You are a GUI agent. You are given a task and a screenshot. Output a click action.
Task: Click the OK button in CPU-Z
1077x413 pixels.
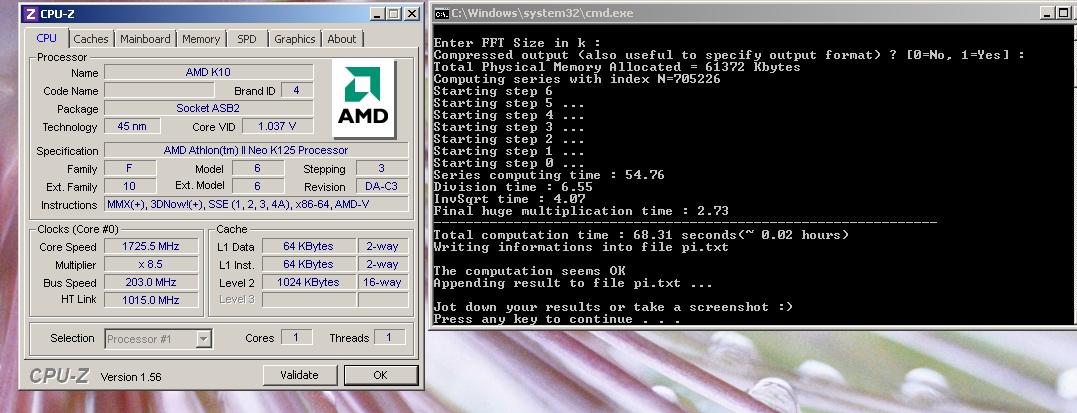(x=381, y=375)
